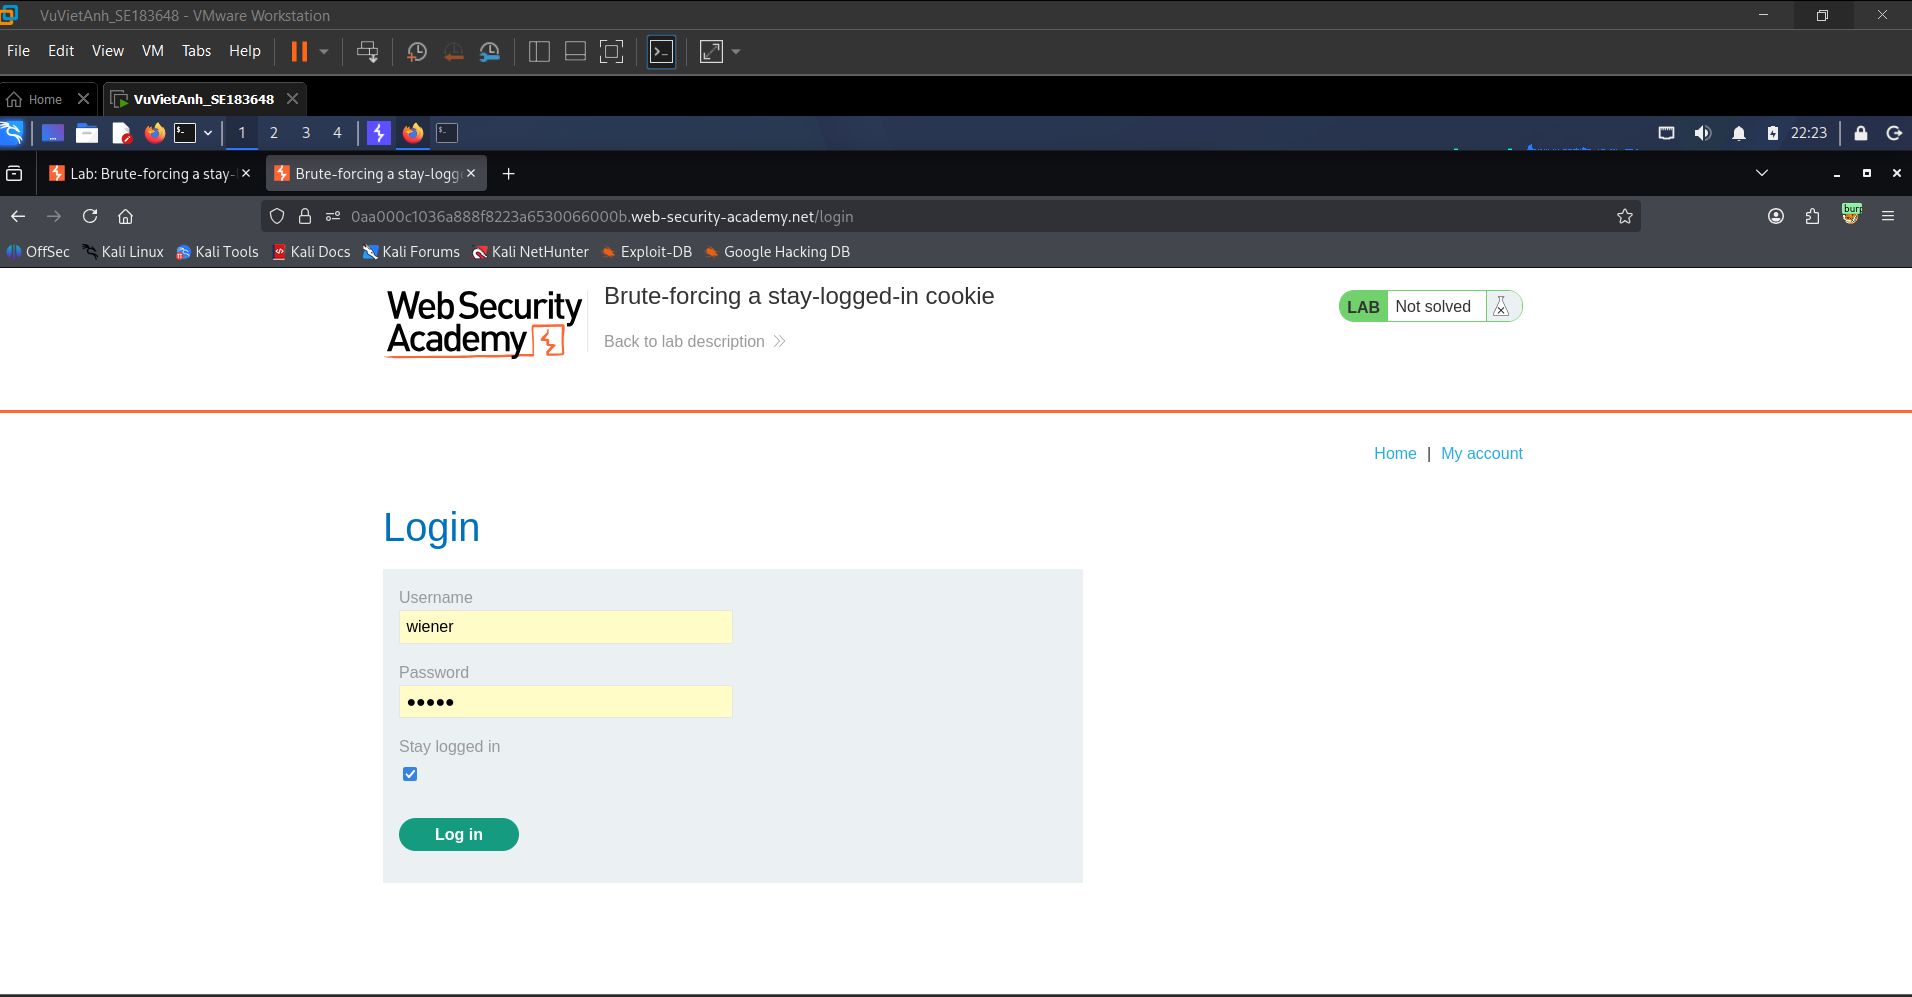Go to the Firefox home page icon
1912x997 pixels.
tap(125, 216)
